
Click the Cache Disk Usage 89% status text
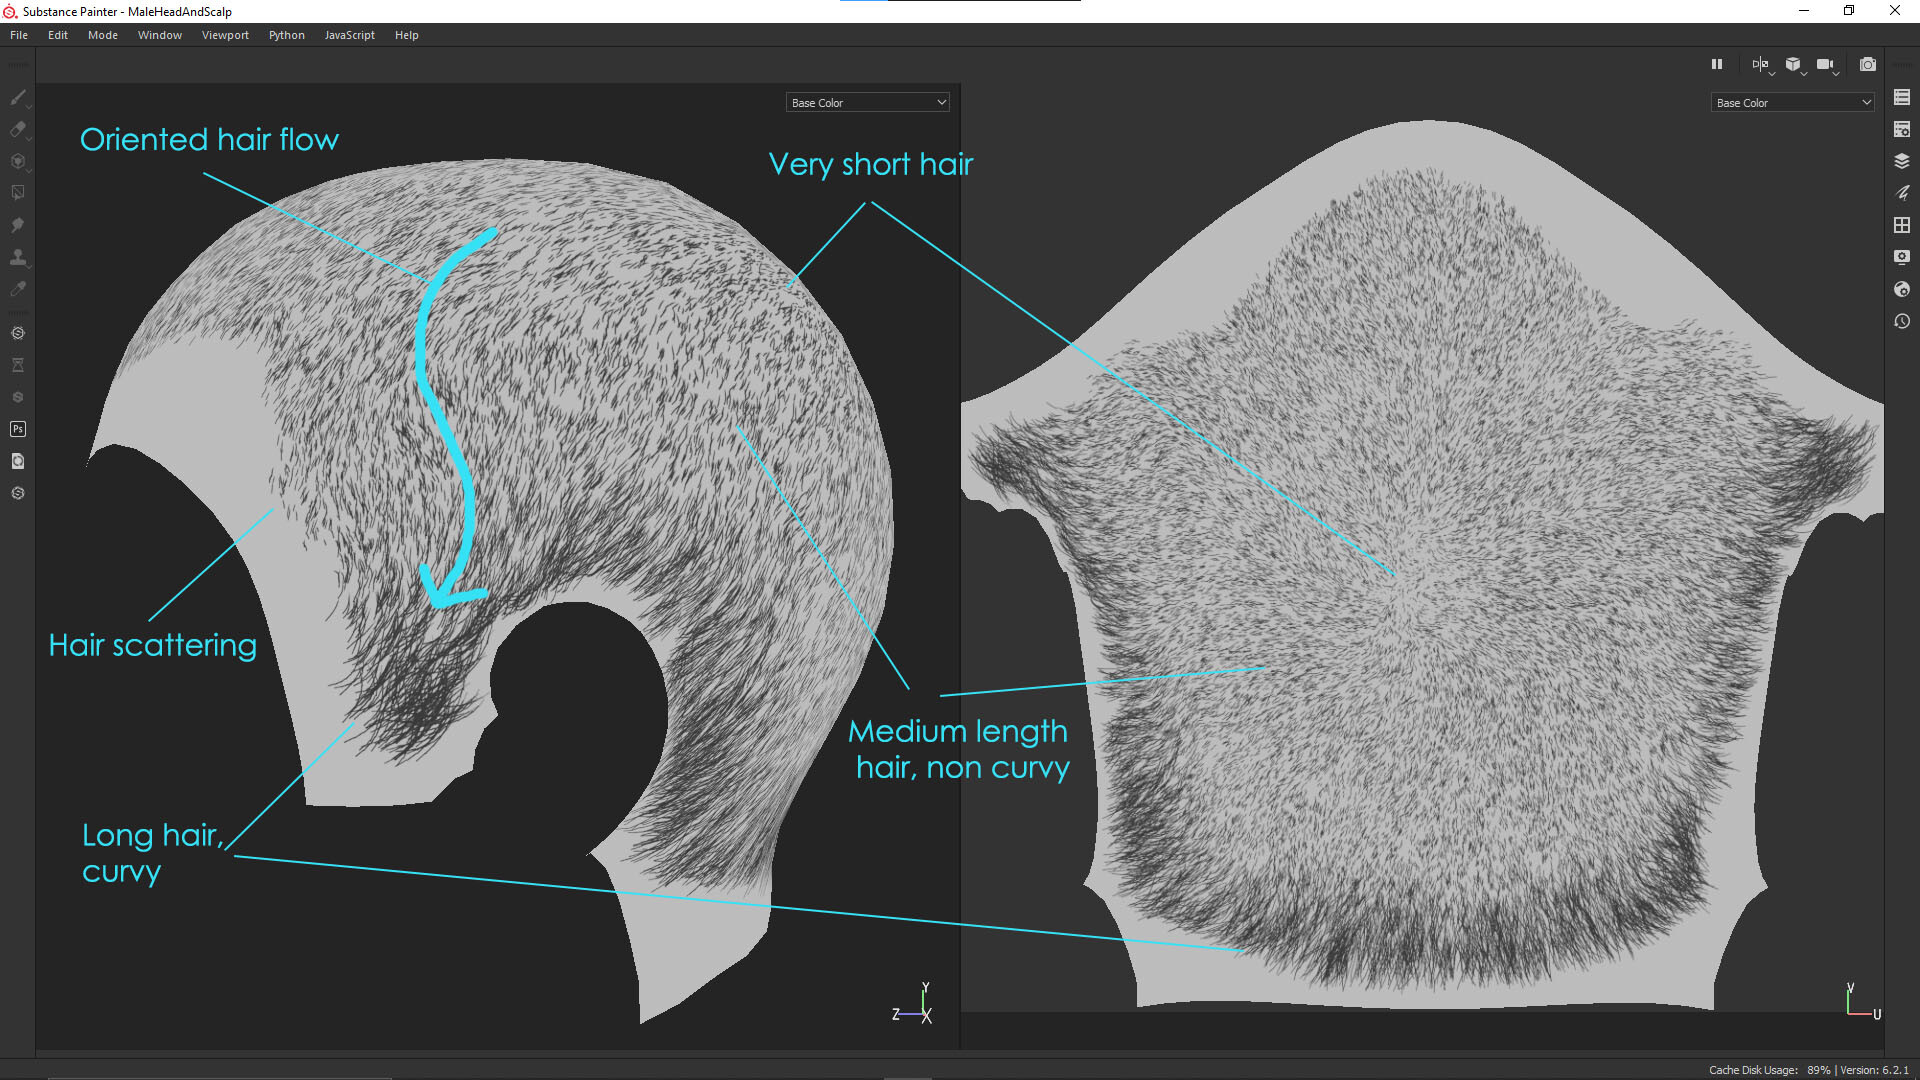pyautogui.click(x=1769, y=1070)
